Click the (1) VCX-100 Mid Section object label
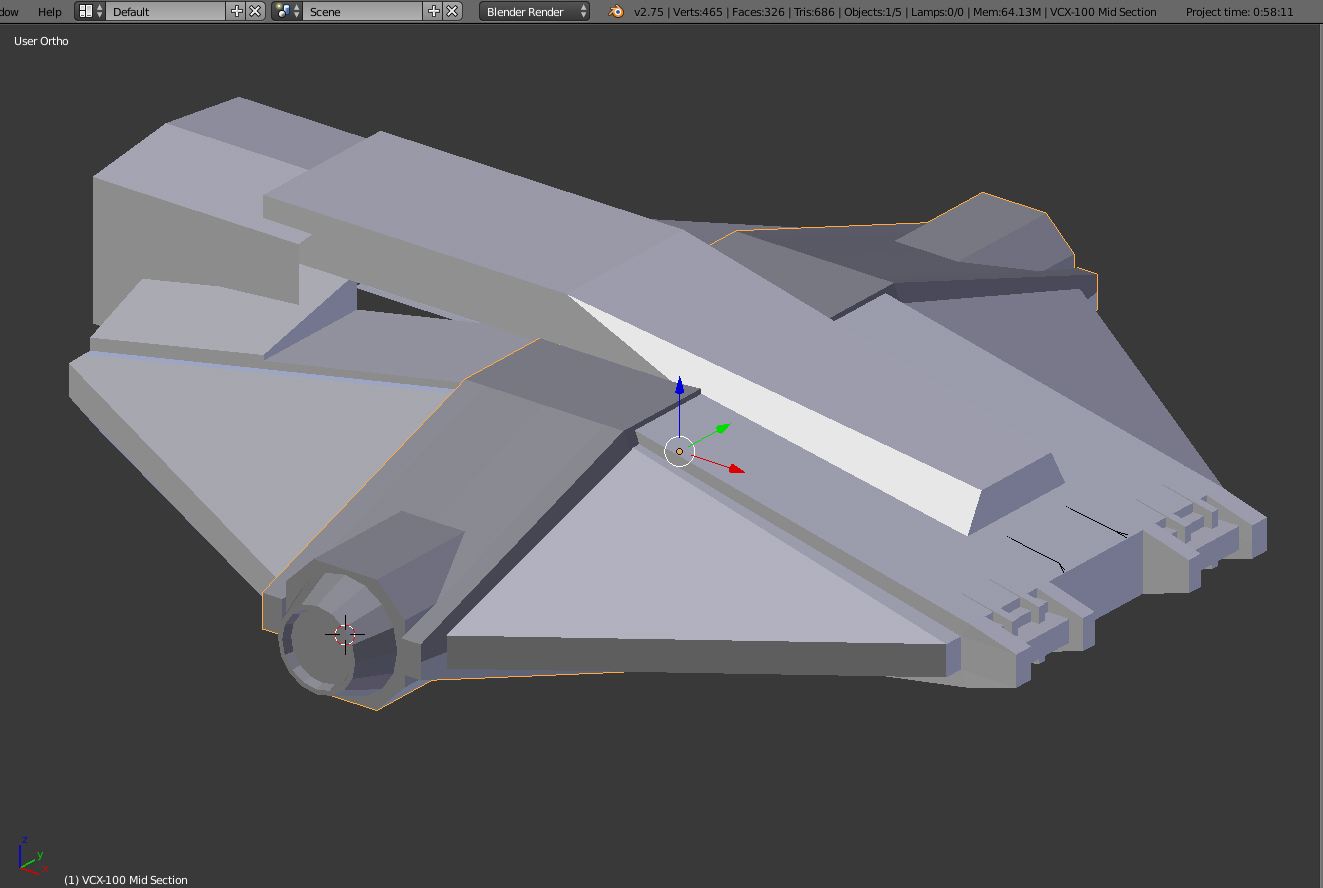Image resolution: width=1323 pixels, height=888 pixels. (x=126, y=880)
